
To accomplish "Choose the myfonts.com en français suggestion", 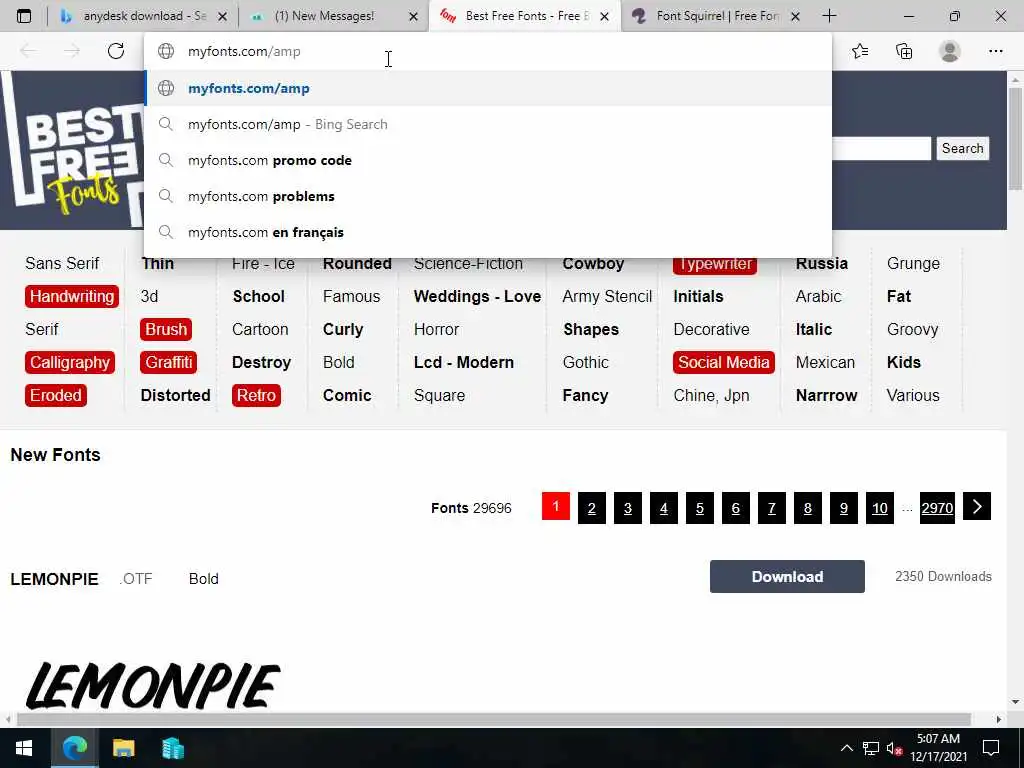I will (488, 232).
